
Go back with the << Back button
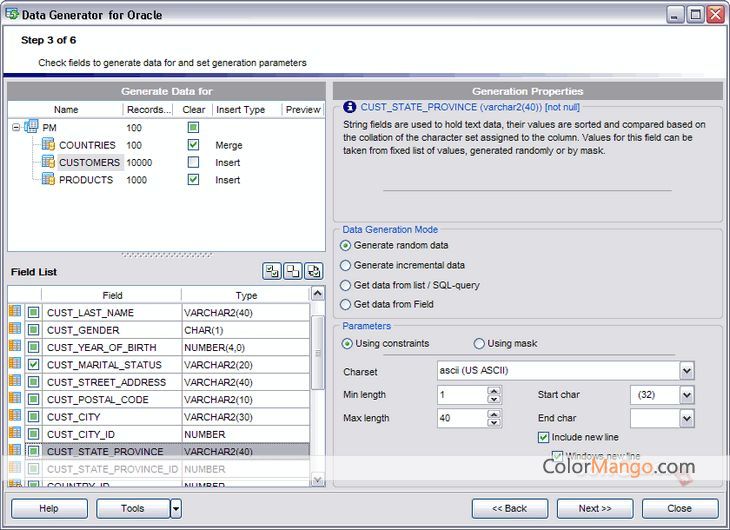point(510,509)
